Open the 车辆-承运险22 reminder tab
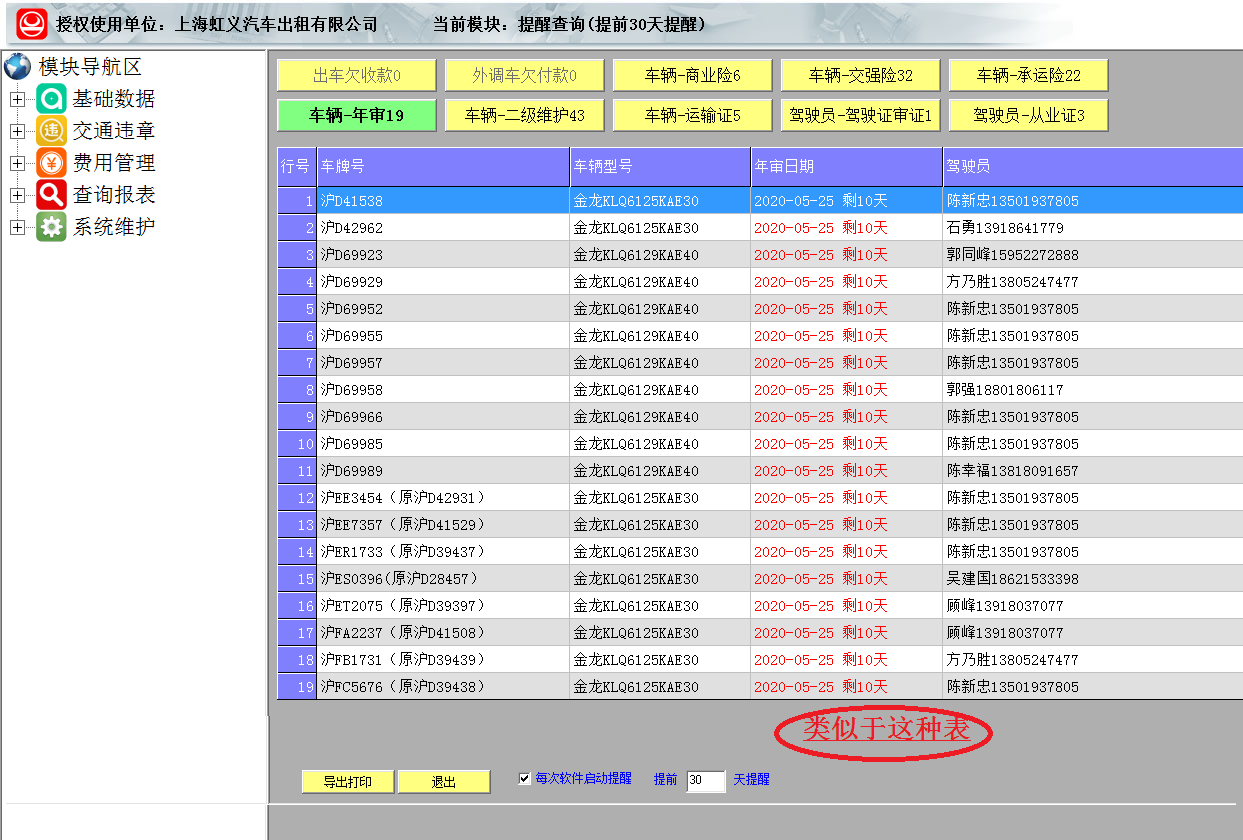The image size is (1243, 840). pyautogui.click(x=1029, y=76)
